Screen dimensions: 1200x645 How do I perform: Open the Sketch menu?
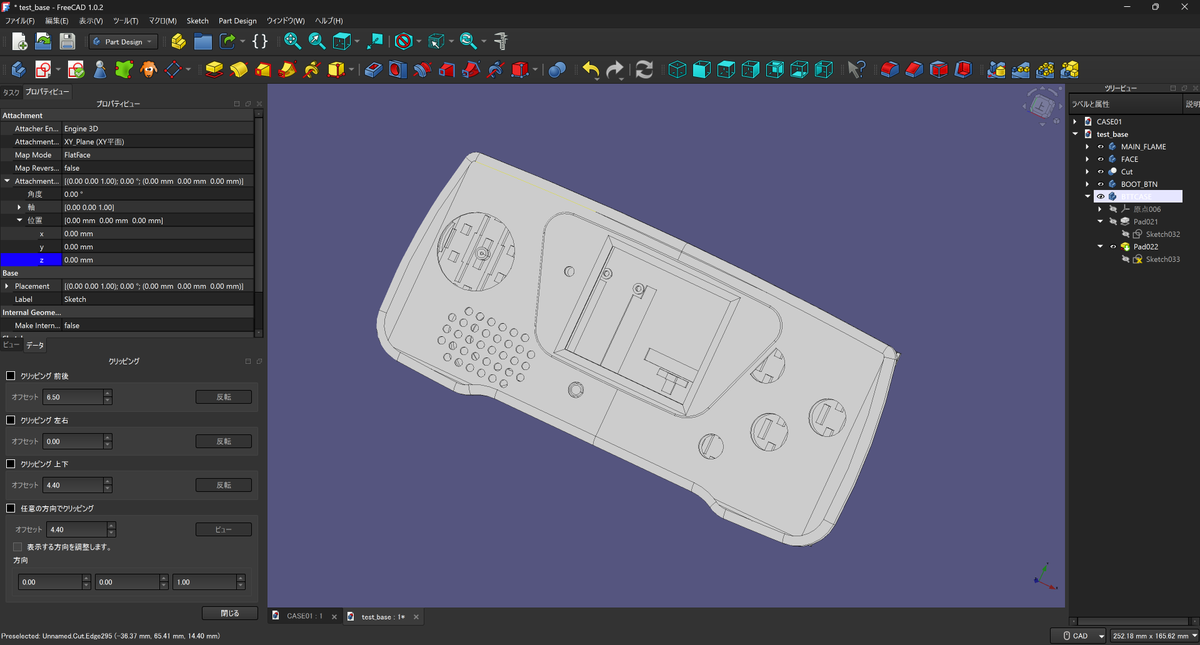197,20
